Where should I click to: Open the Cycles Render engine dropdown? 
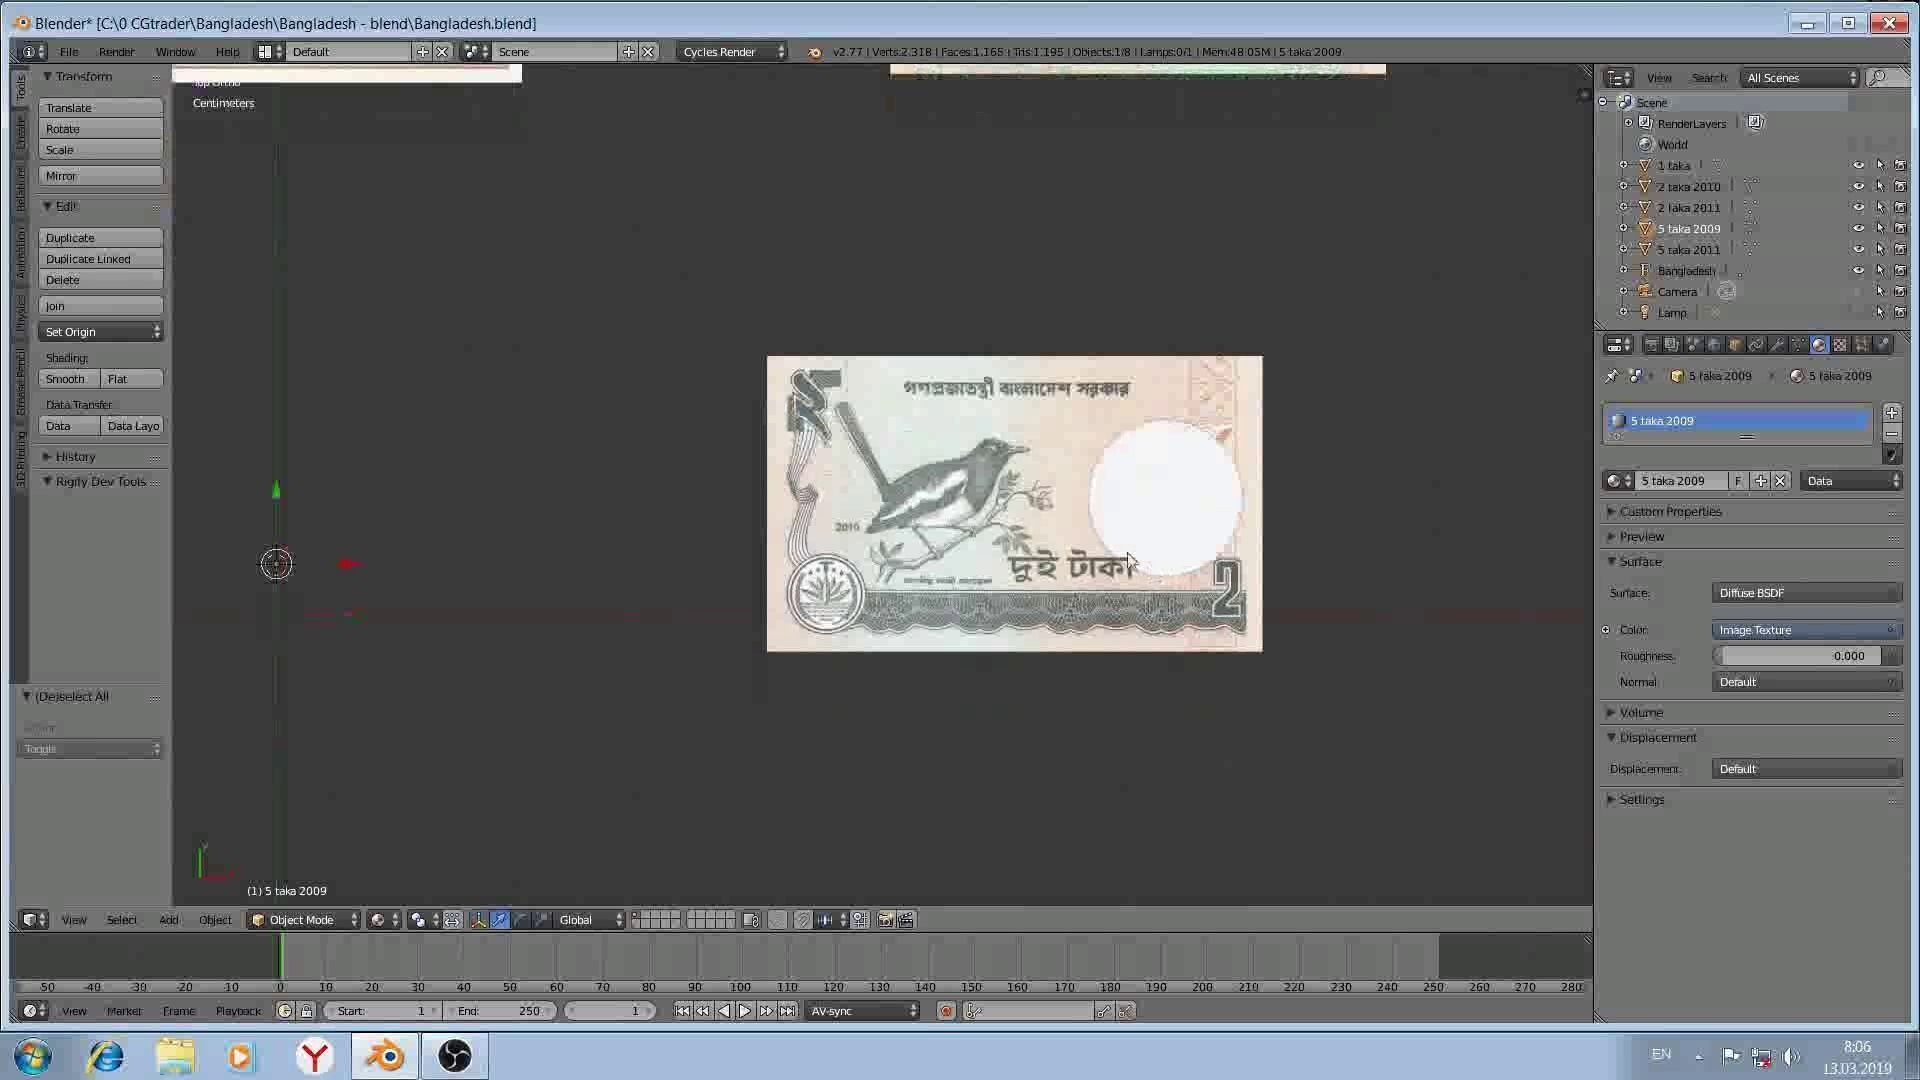click(731, 52)
